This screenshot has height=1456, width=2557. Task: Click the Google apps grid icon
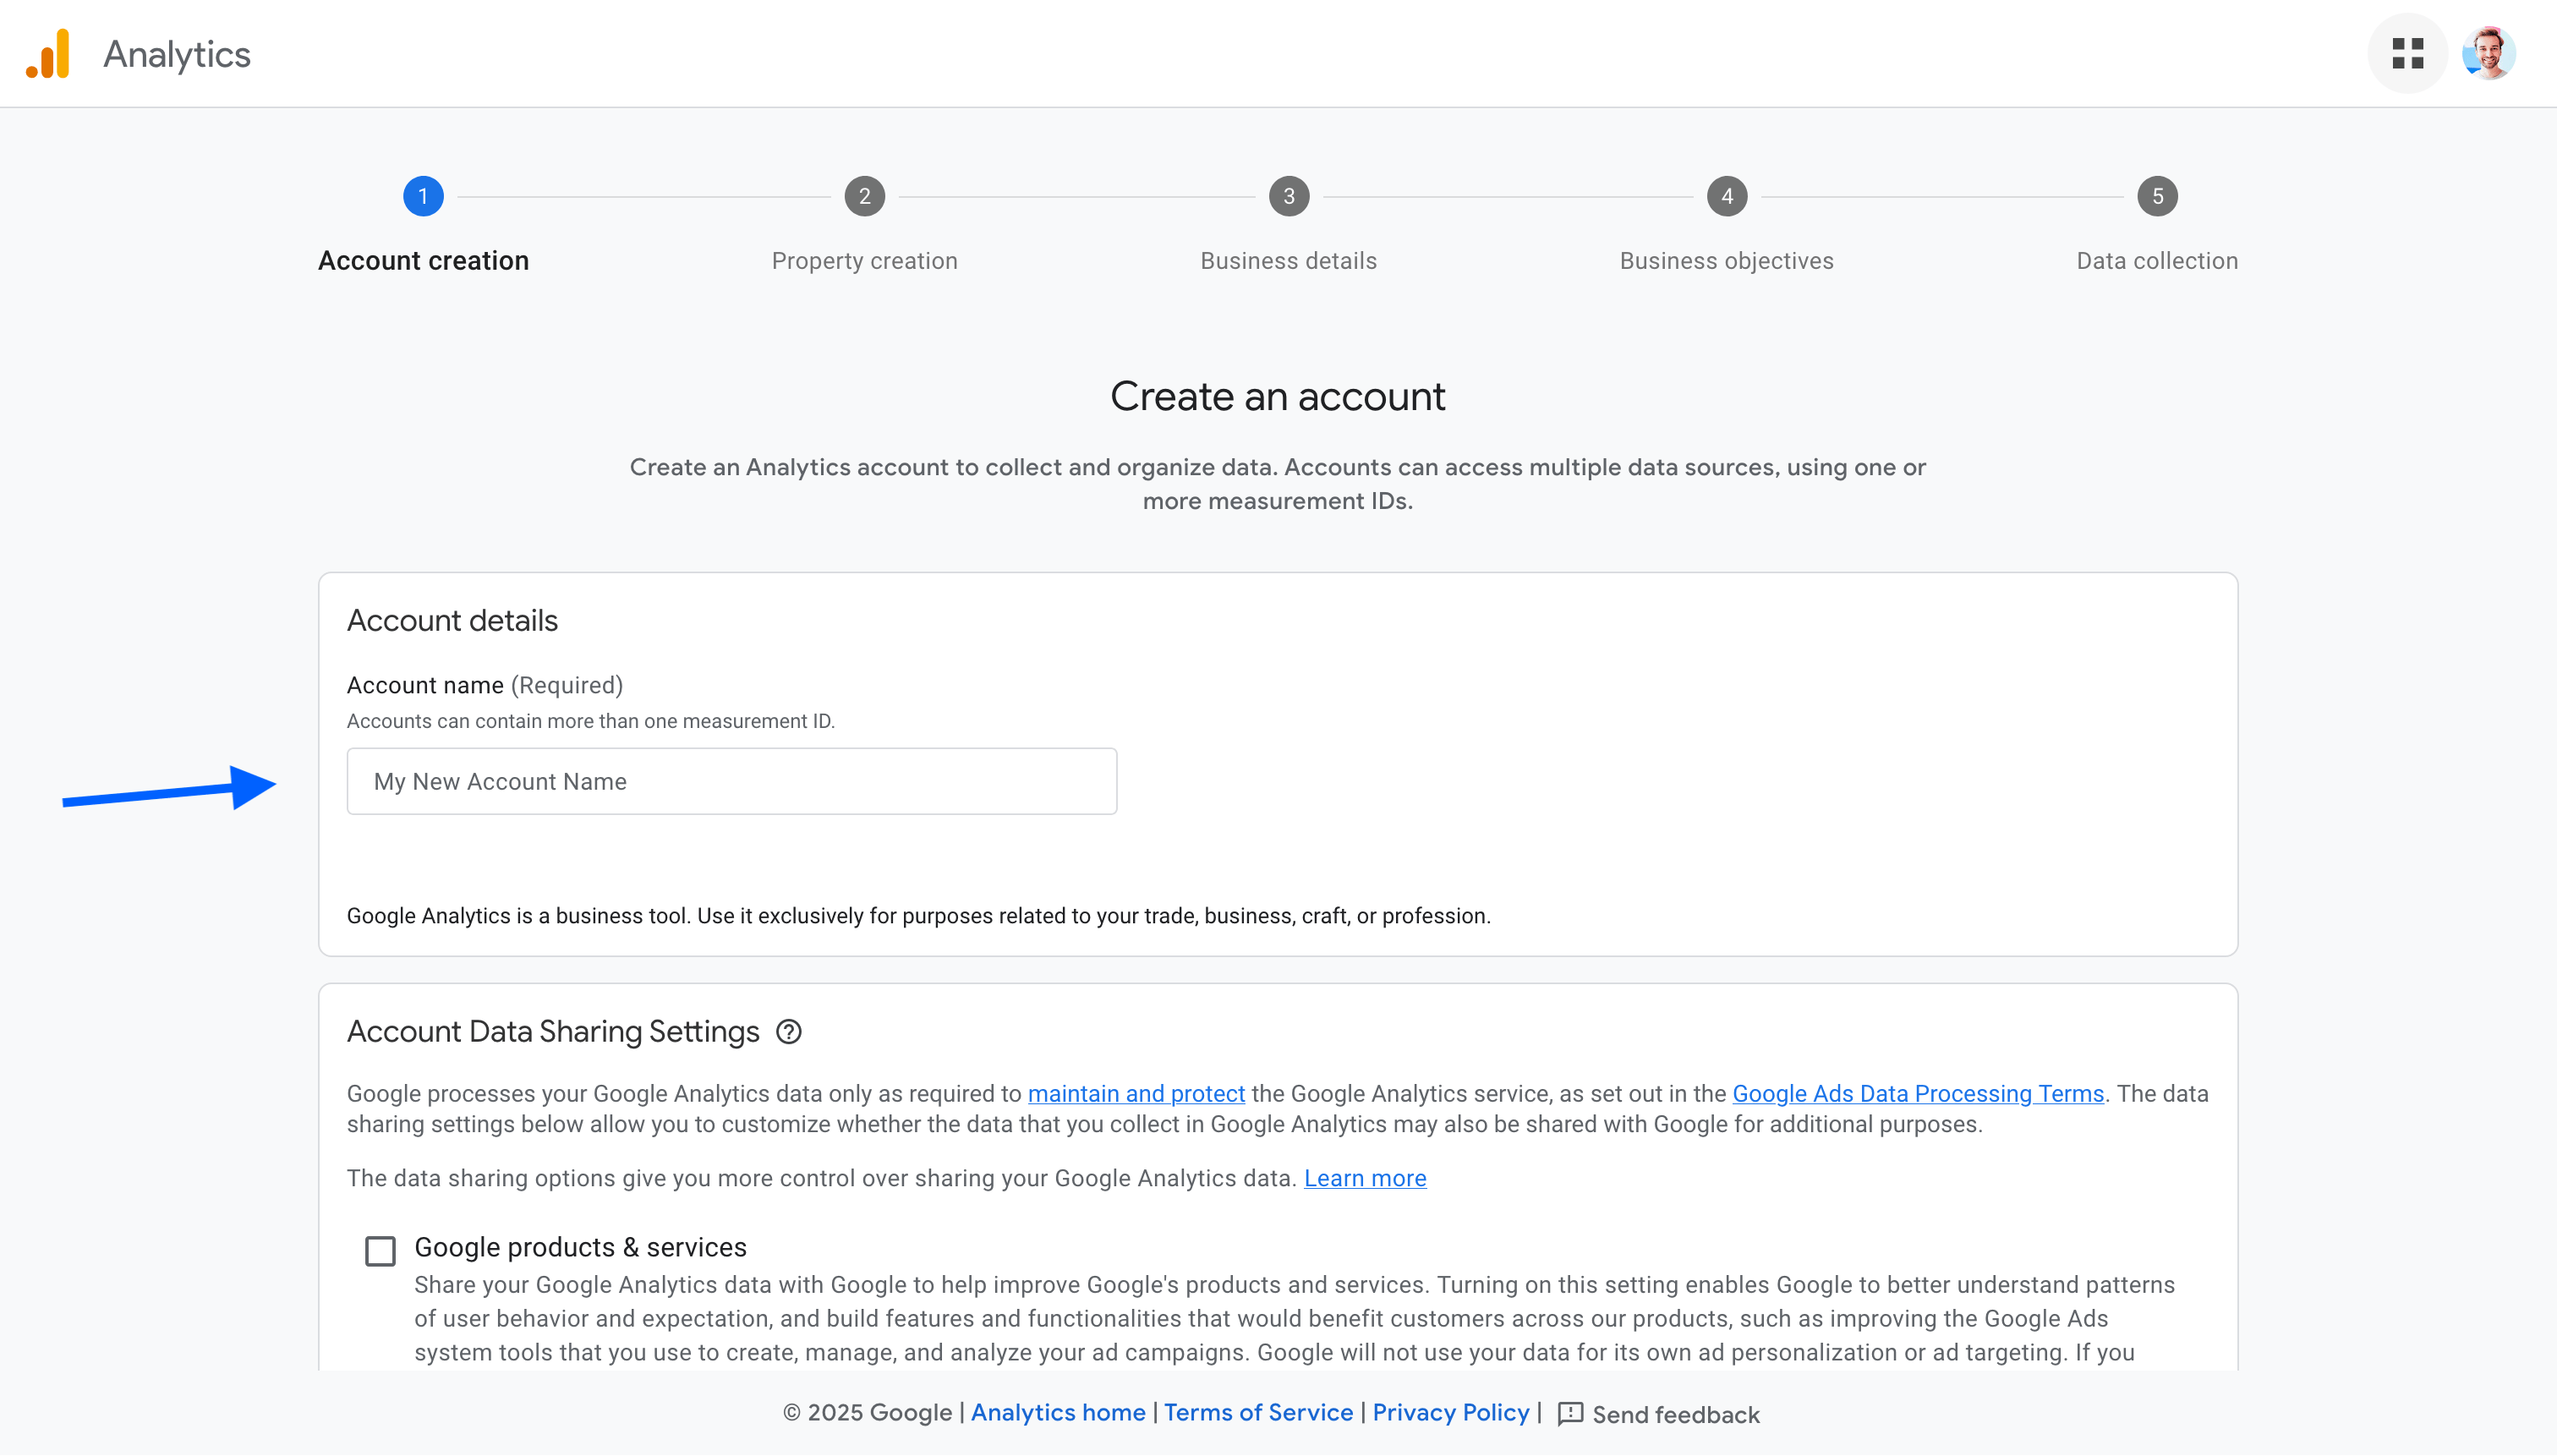pyautogui.click(x=2407, y=52)
